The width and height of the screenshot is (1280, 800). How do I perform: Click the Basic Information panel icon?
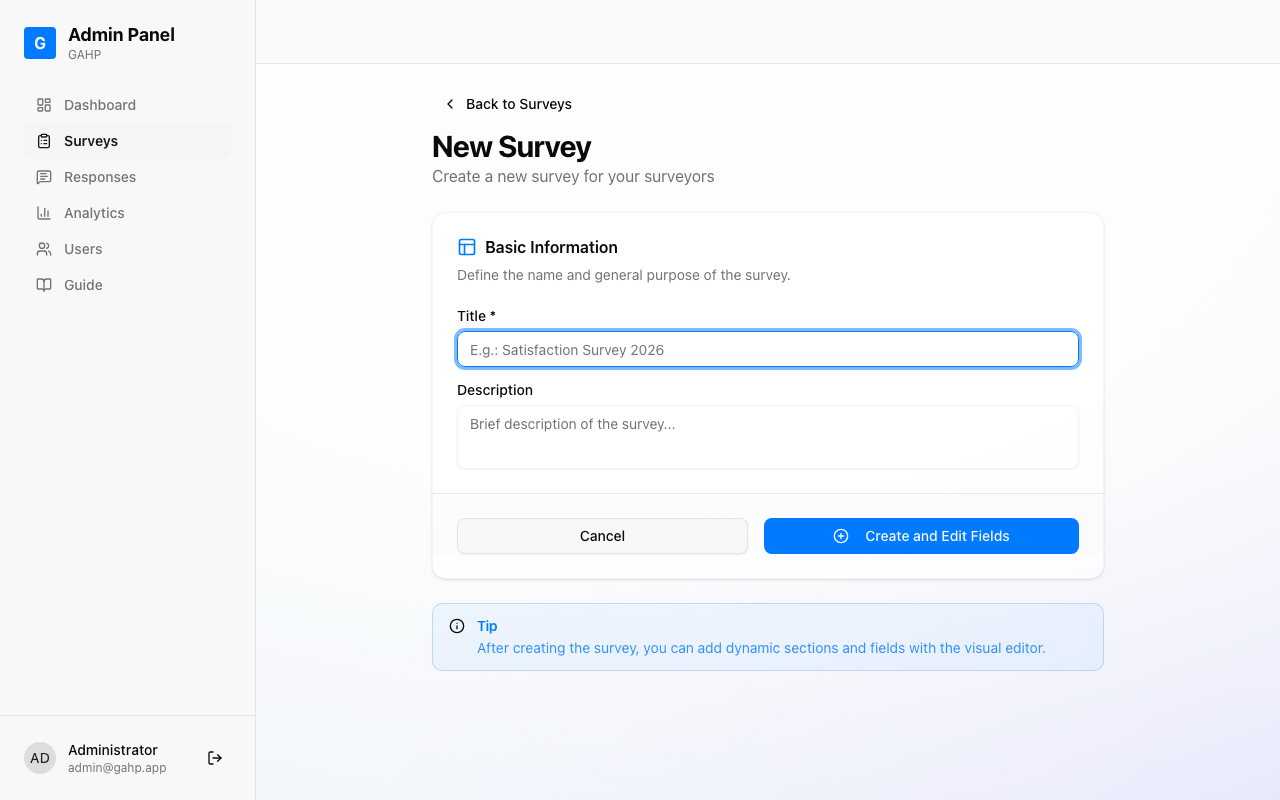467,246
